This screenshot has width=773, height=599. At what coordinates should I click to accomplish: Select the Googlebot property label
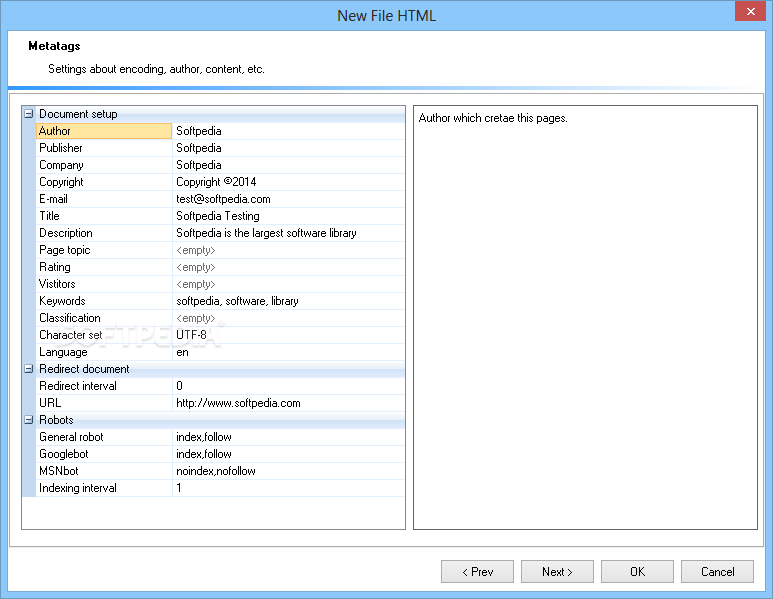click(104, 454)
